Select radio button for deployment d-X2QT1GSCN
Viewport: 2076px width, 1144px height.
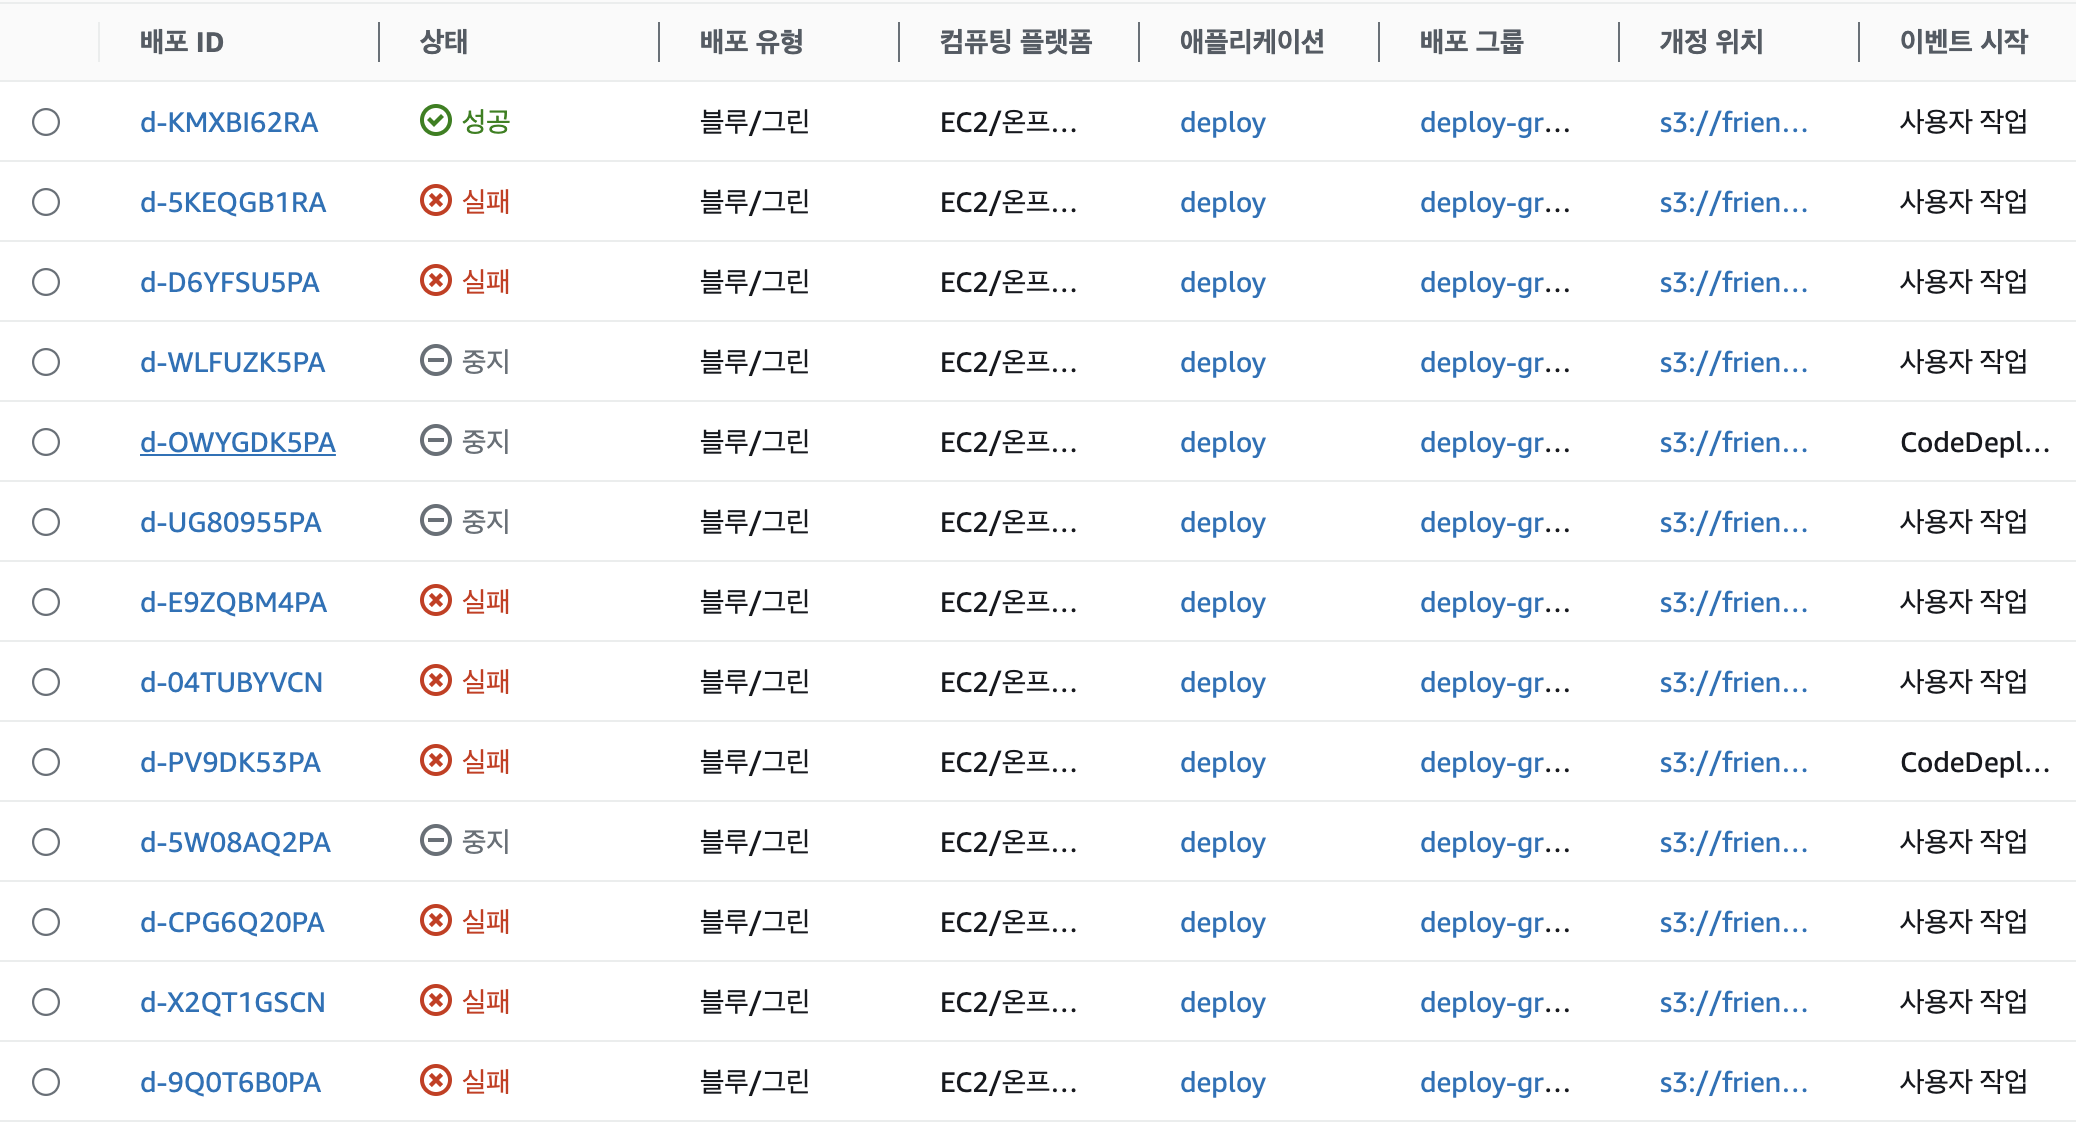click(x=46, y=1002)
